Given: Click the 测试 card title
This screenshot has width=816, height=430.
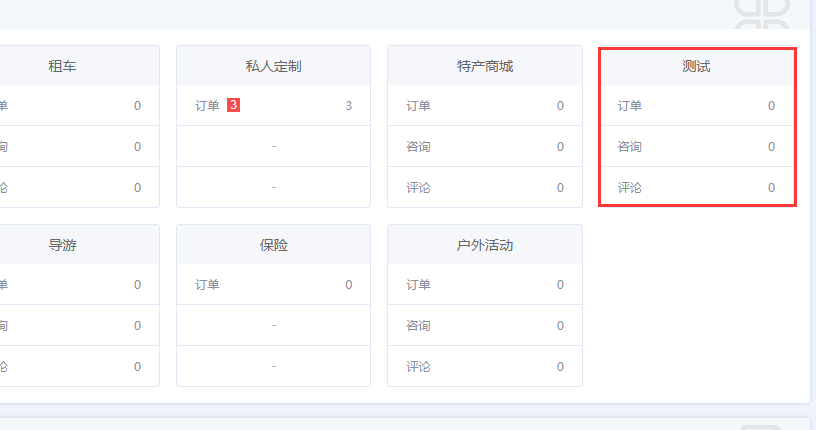Looking at the screenshot, I should [x=696, y=67].
